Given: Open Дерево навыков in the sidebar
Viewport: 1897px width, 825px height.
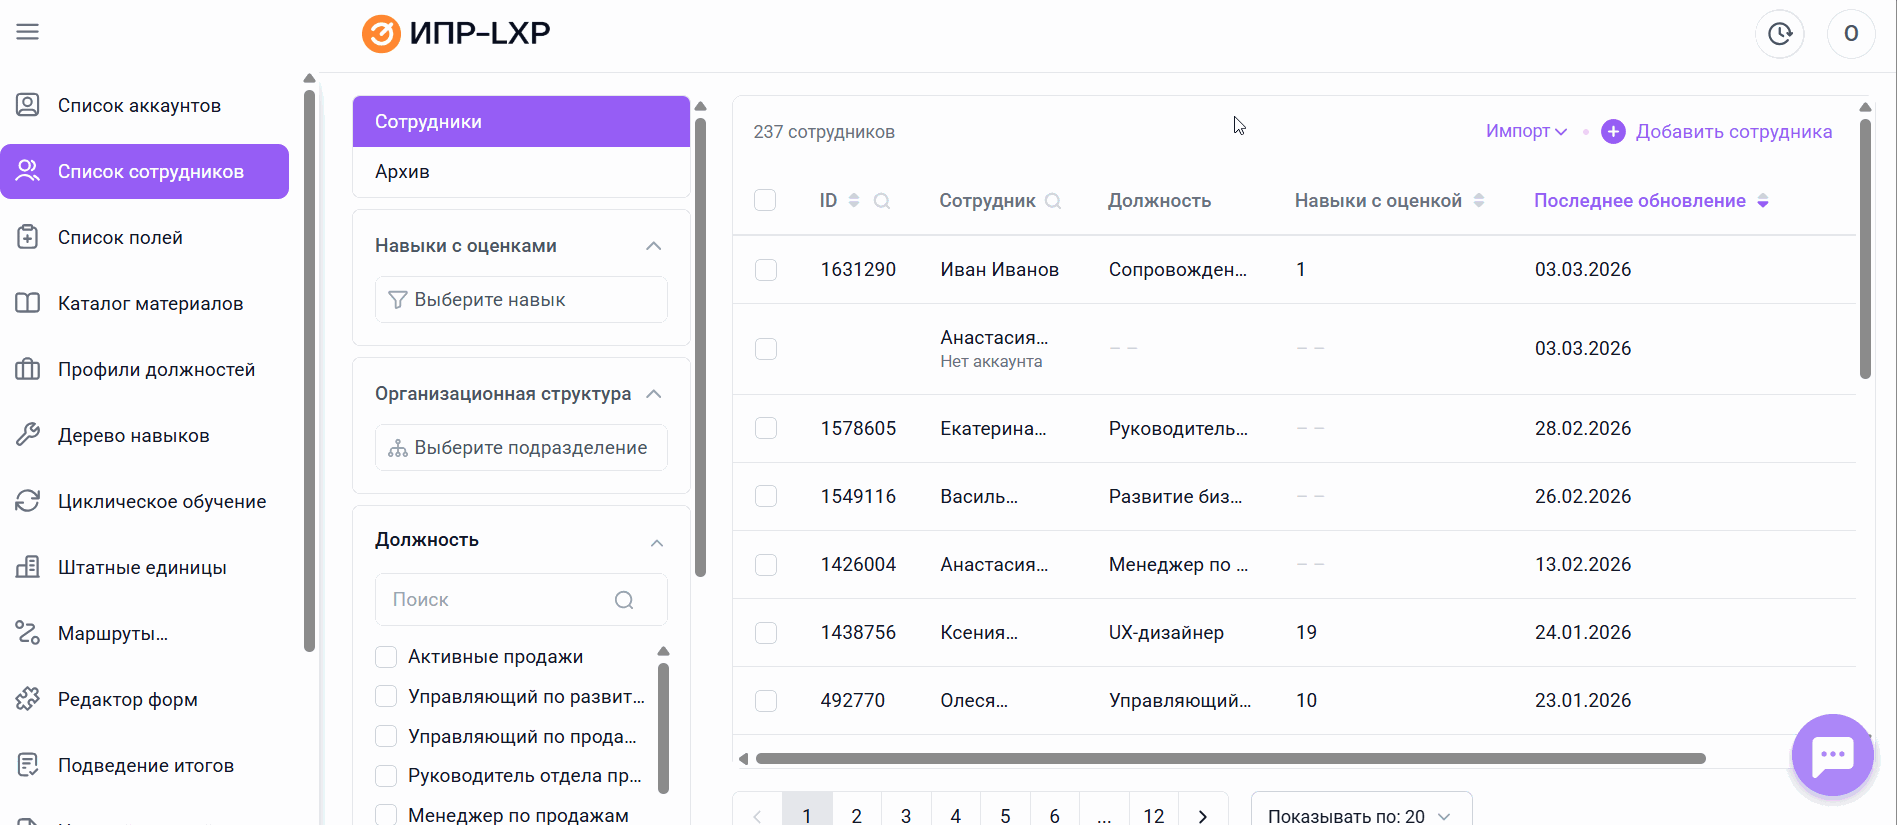Looking at the screenshot, I should 133,436.
